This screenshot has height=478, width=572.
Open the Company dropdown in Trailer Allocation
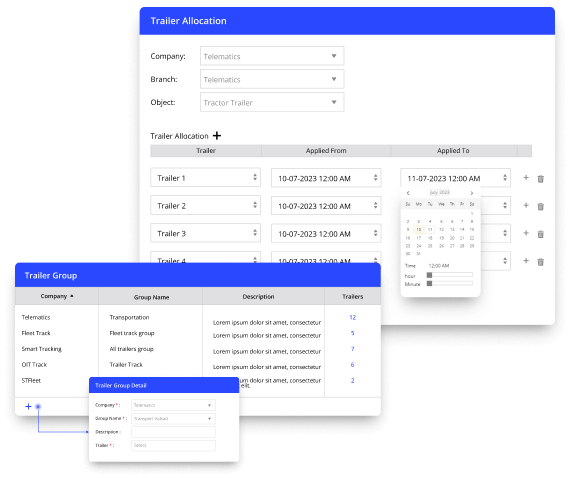[272, 56]
